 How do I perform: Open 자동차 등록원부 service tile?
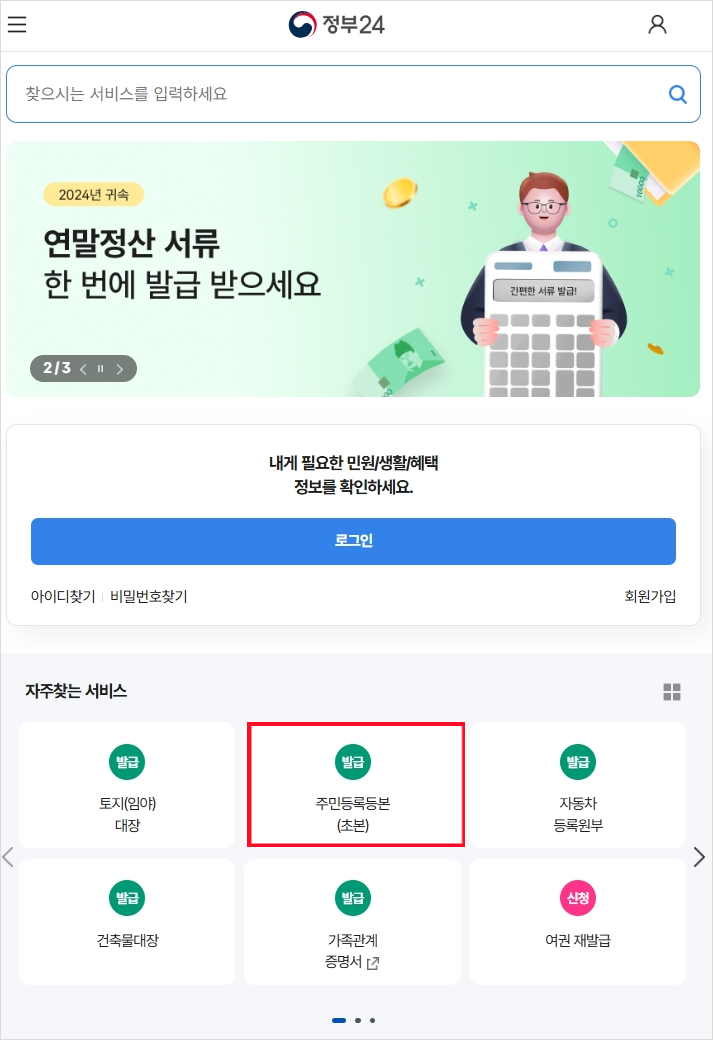578,785
